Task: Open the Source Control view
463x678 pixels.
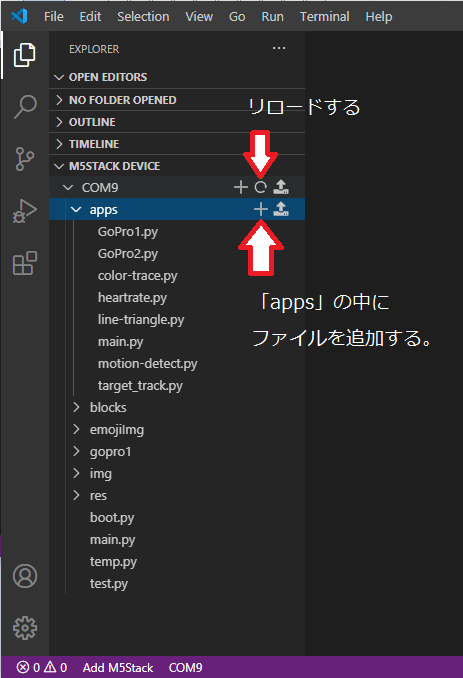Action: (x=25, y=159)
